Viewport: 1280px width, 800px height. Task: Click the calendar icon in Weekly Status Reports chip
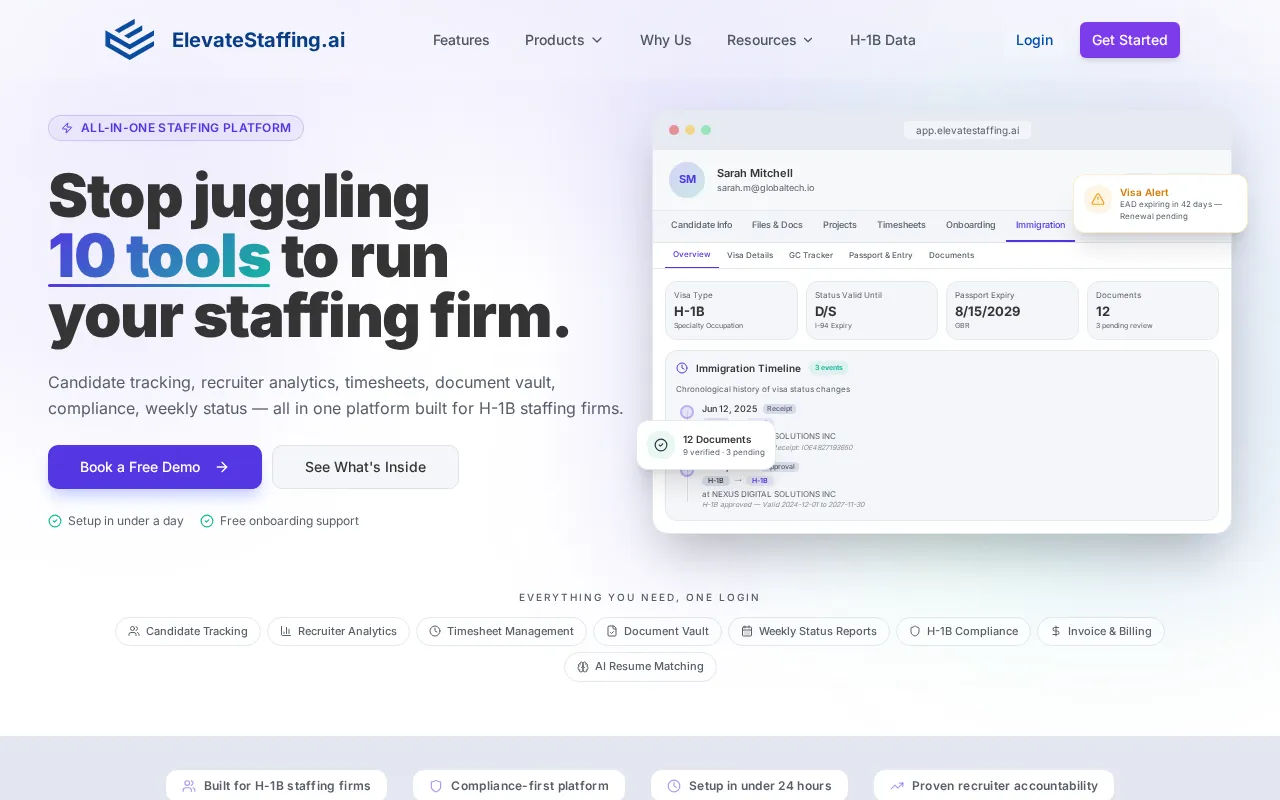pos(747,631)
